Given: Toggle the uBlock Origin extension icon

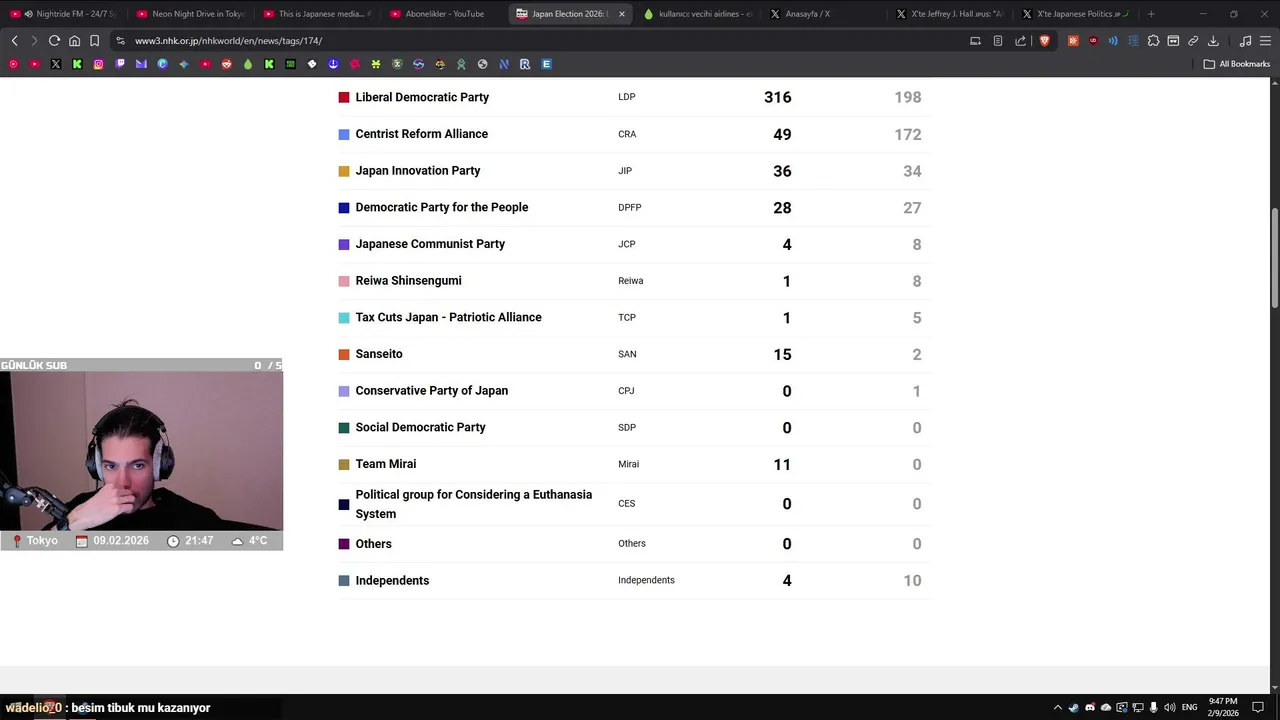Looking at the screenshot, I should pos(1093,41).
